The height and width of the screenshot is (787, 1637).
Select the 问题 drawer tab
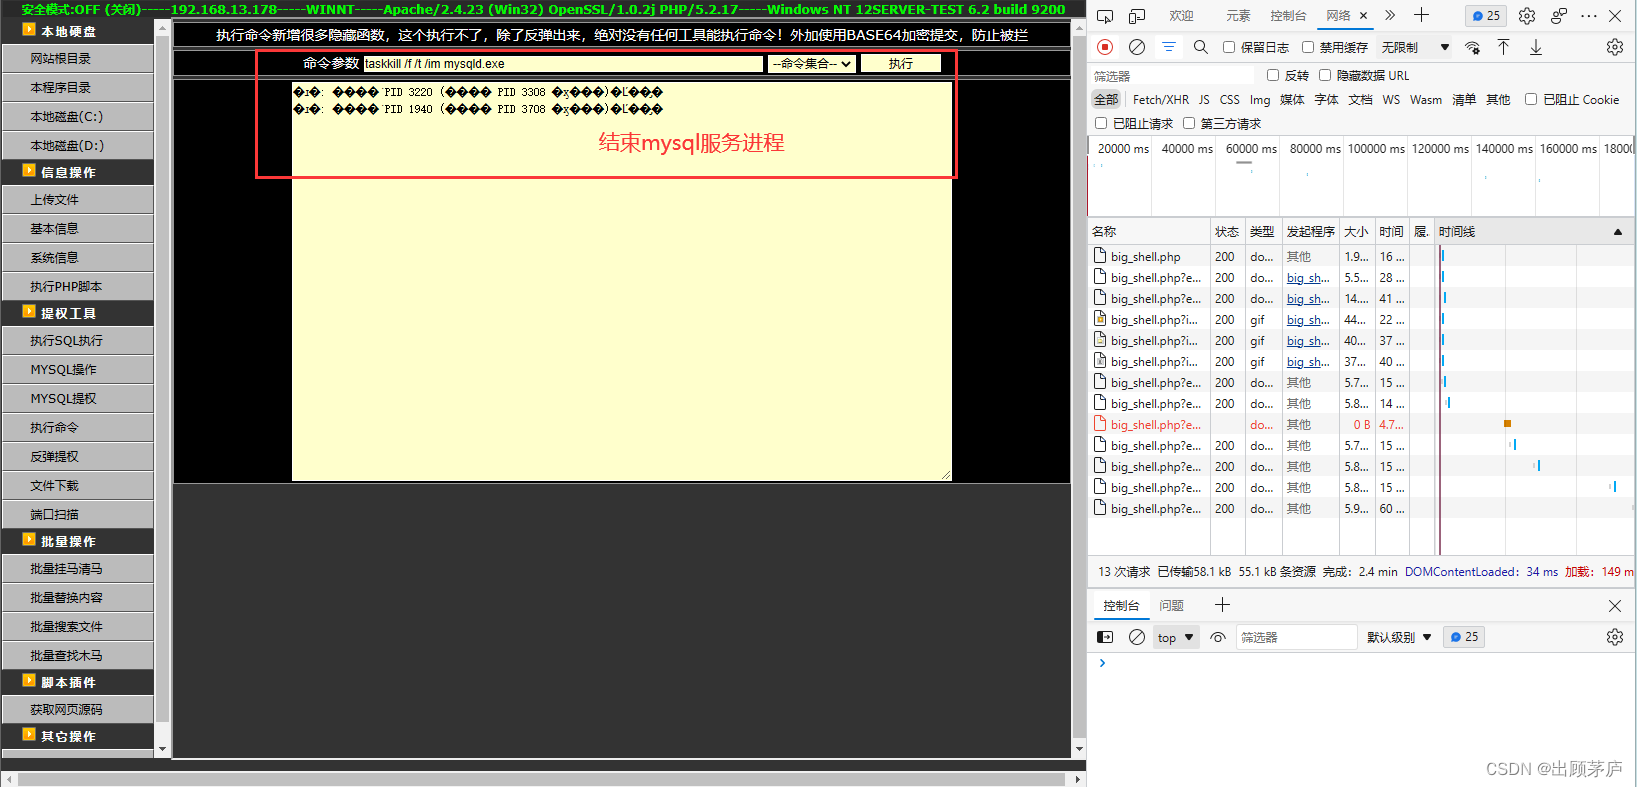(1171, 606)
